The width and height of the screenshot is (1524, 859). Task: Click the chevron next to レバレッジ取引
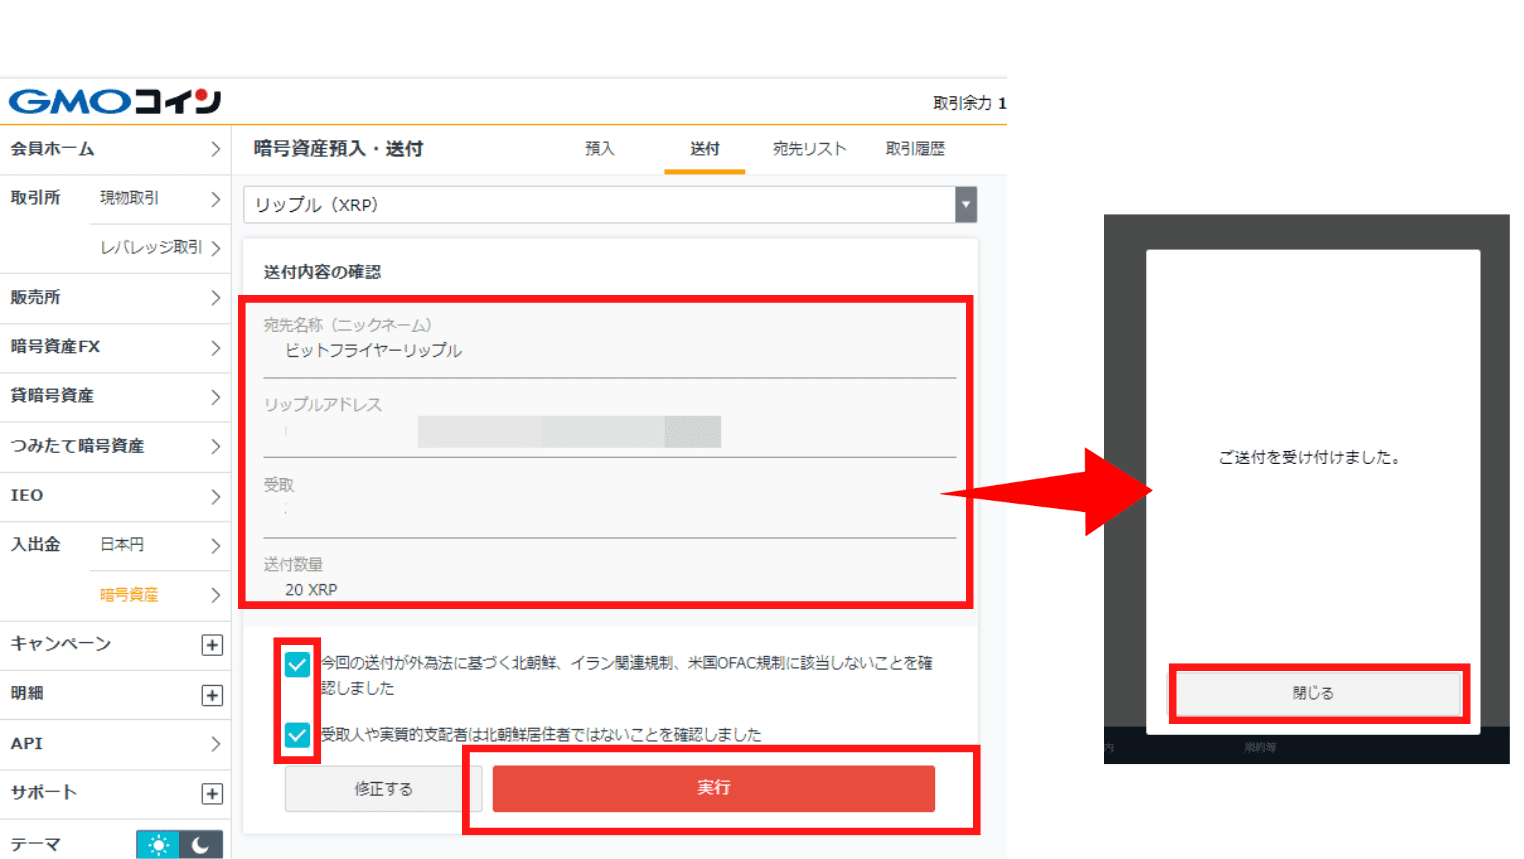coord(215,247)
